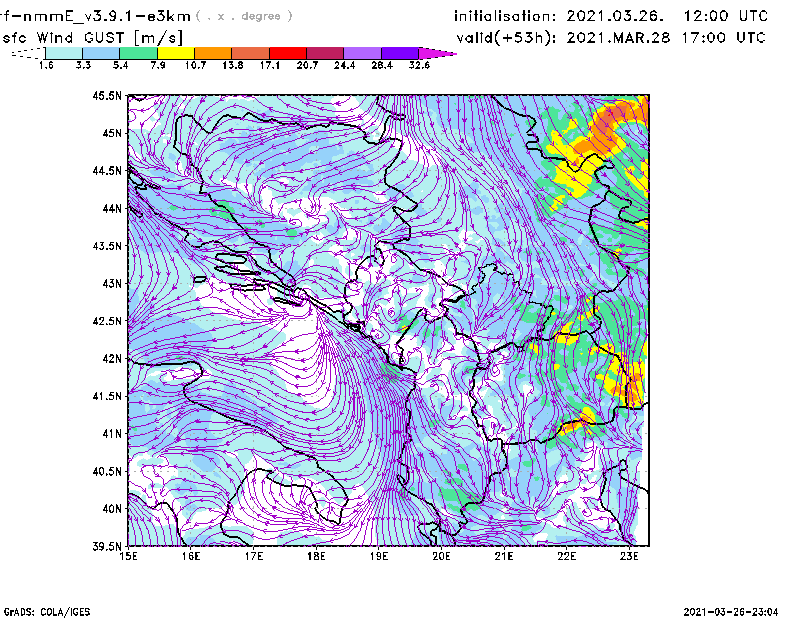The height and width of the screenshot is (618, 800).
Task: Click the legend value 17.1
Action: coord(270,65)
